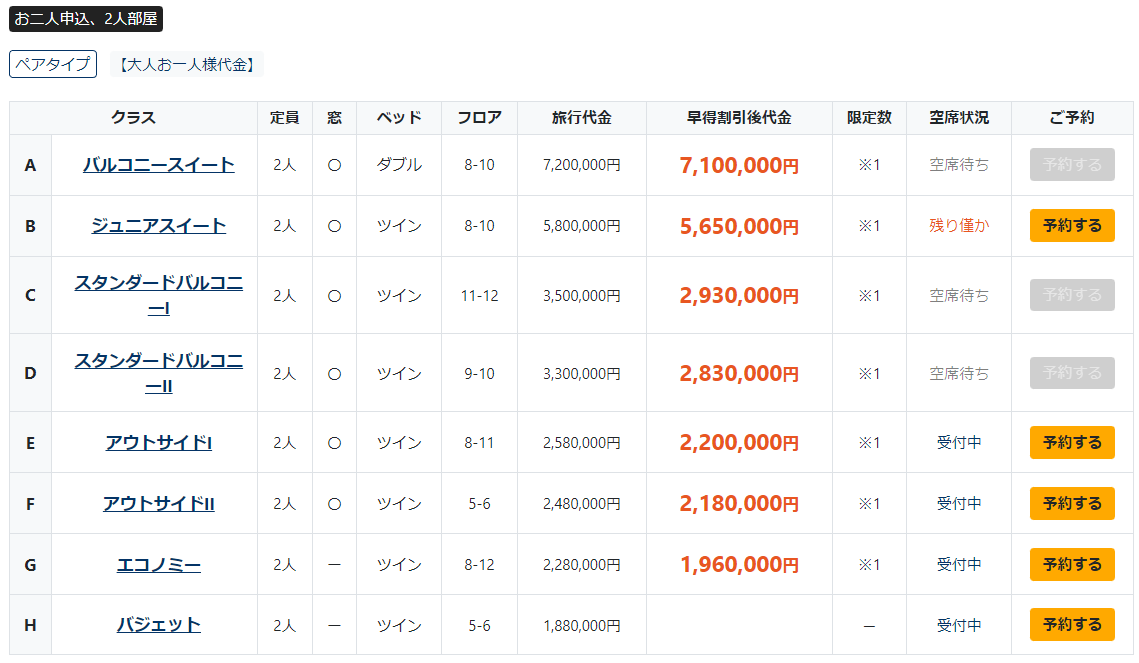1139x663 pixels.
Task: Click disabled 予約する for スタンダードバルコニーI
Action: 1072,295
